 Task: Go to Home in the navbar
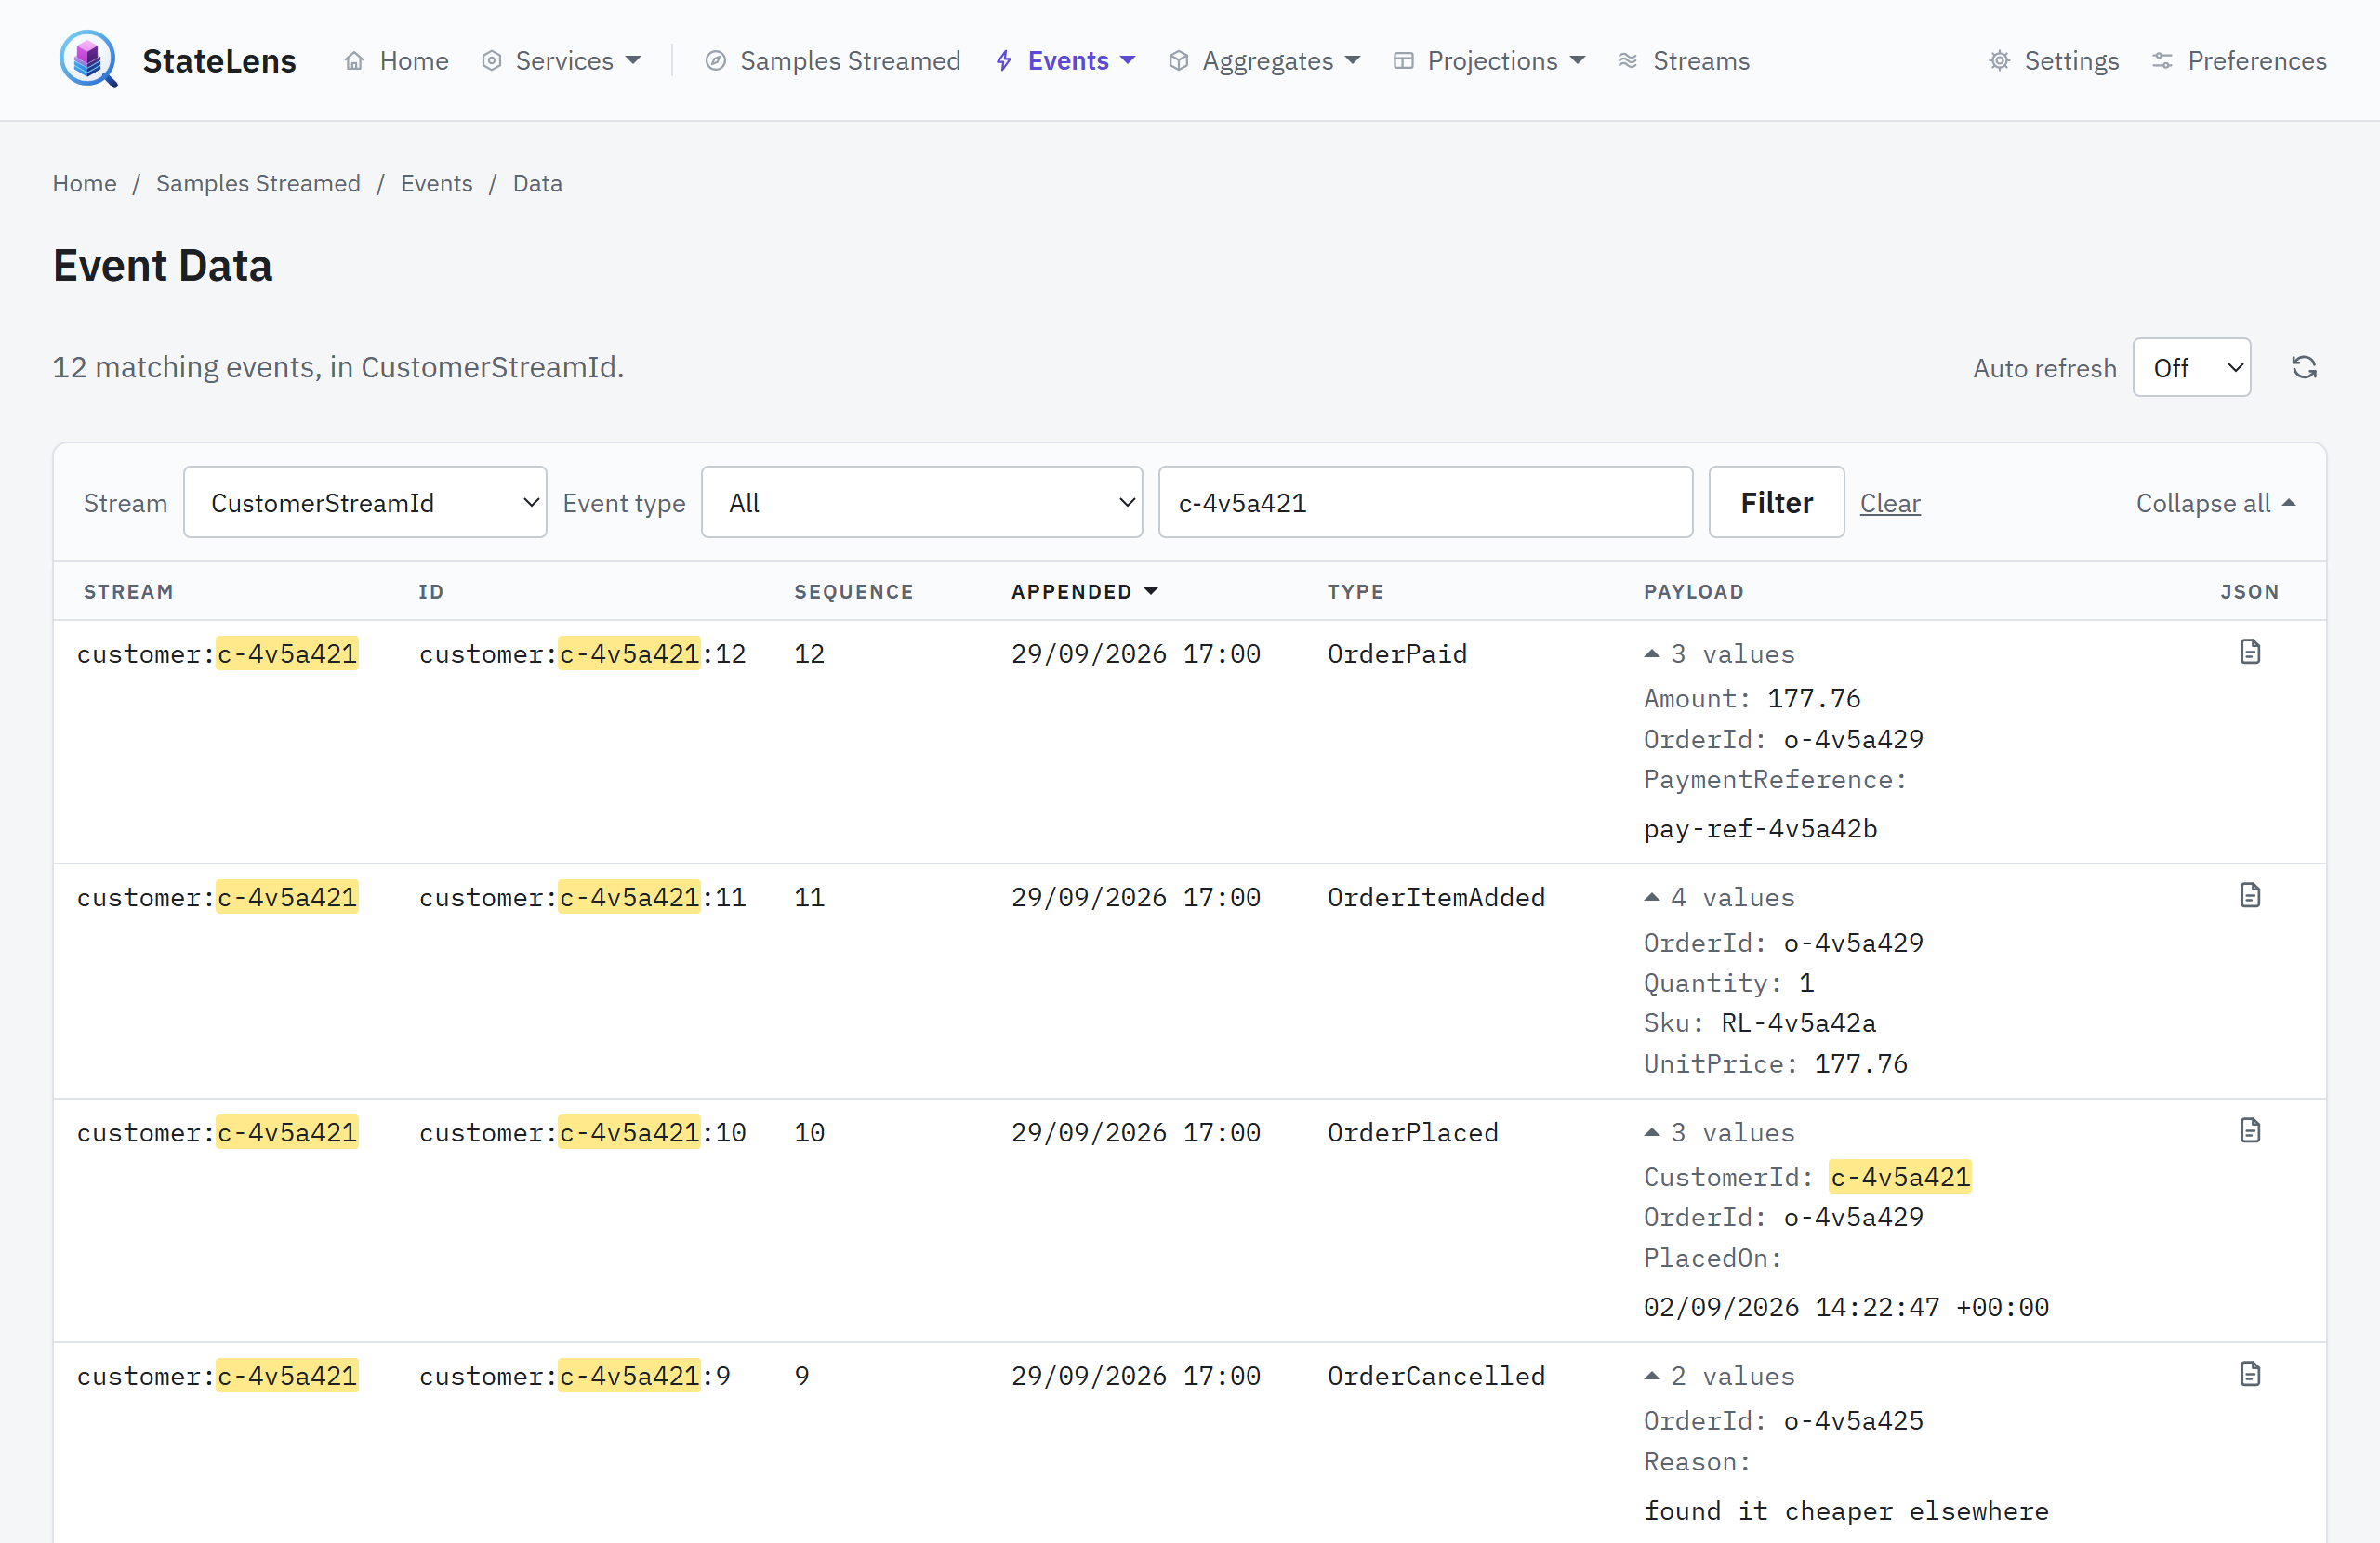(x=396, y=61)
